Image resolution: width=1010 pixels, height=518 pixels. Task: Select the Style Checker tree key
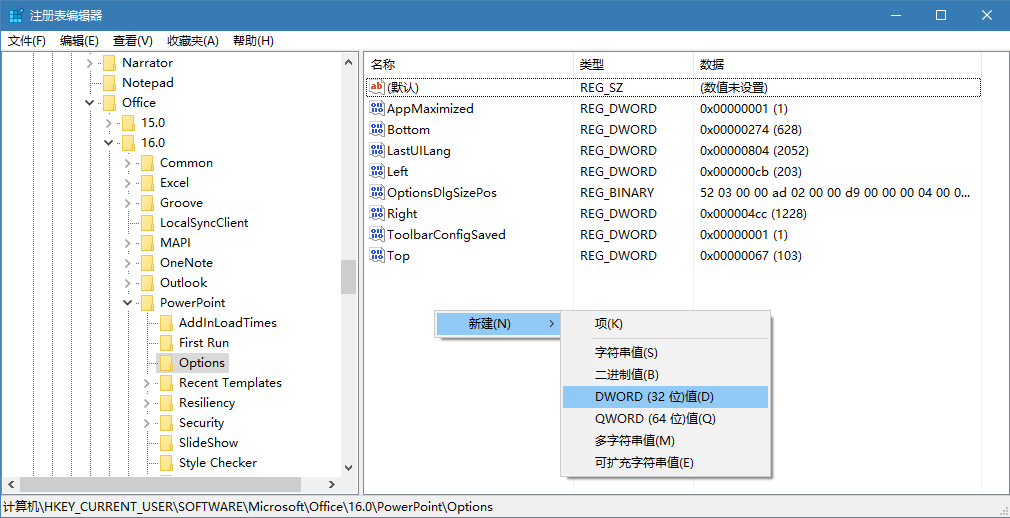click(218, 463)
